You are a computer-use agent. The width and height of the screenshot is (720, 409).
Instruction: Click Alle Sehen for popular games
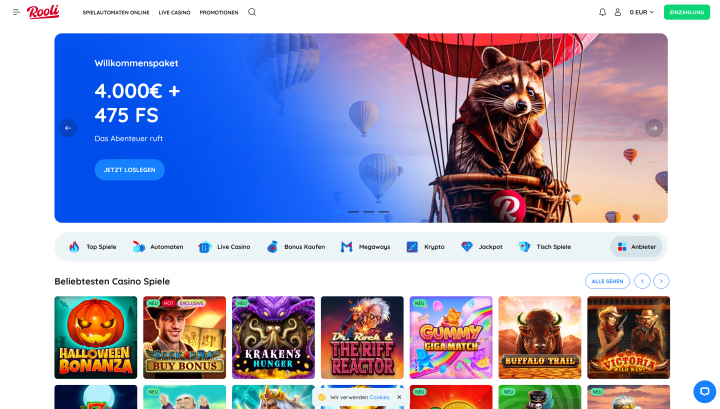tap(607, 281)
